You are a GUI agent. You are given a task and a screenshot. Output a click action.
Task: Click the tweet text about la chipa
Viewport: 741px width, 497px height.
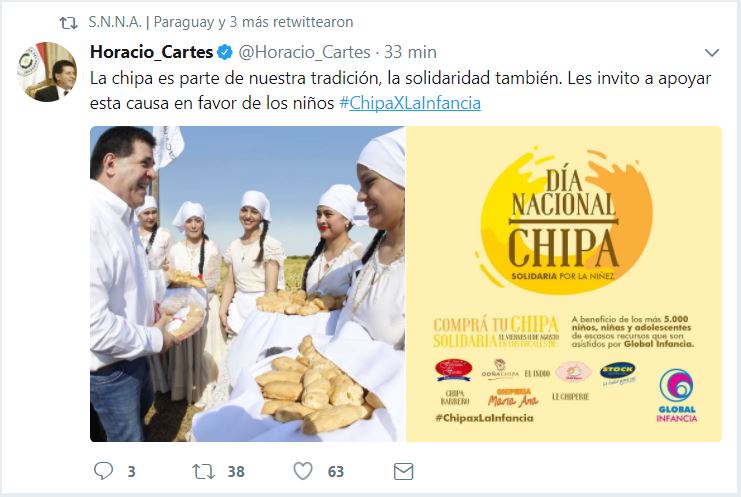pyautogui.click(x=400, y=90)
